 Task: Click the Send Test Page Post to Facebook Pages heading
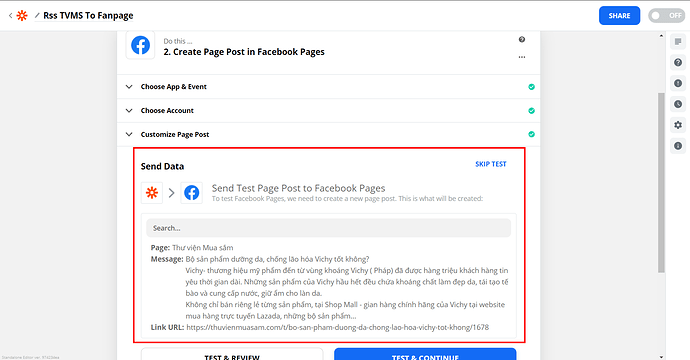point(298,188)
